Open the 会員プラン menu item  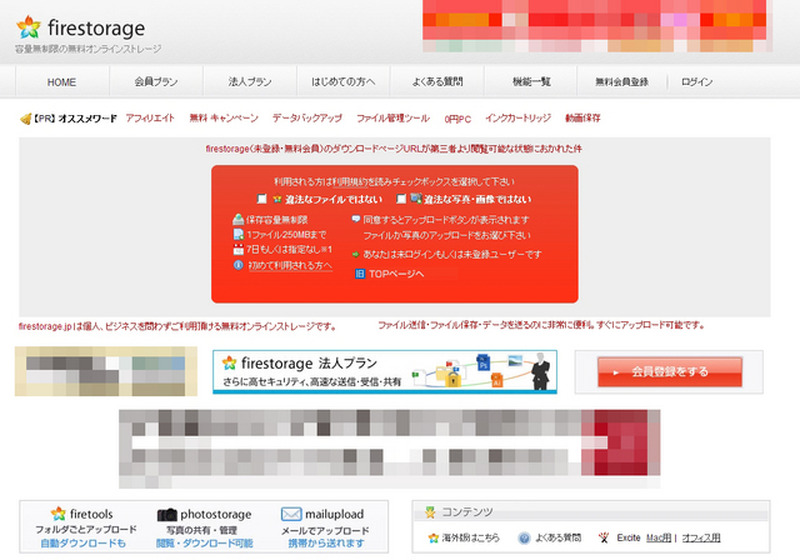156,82
